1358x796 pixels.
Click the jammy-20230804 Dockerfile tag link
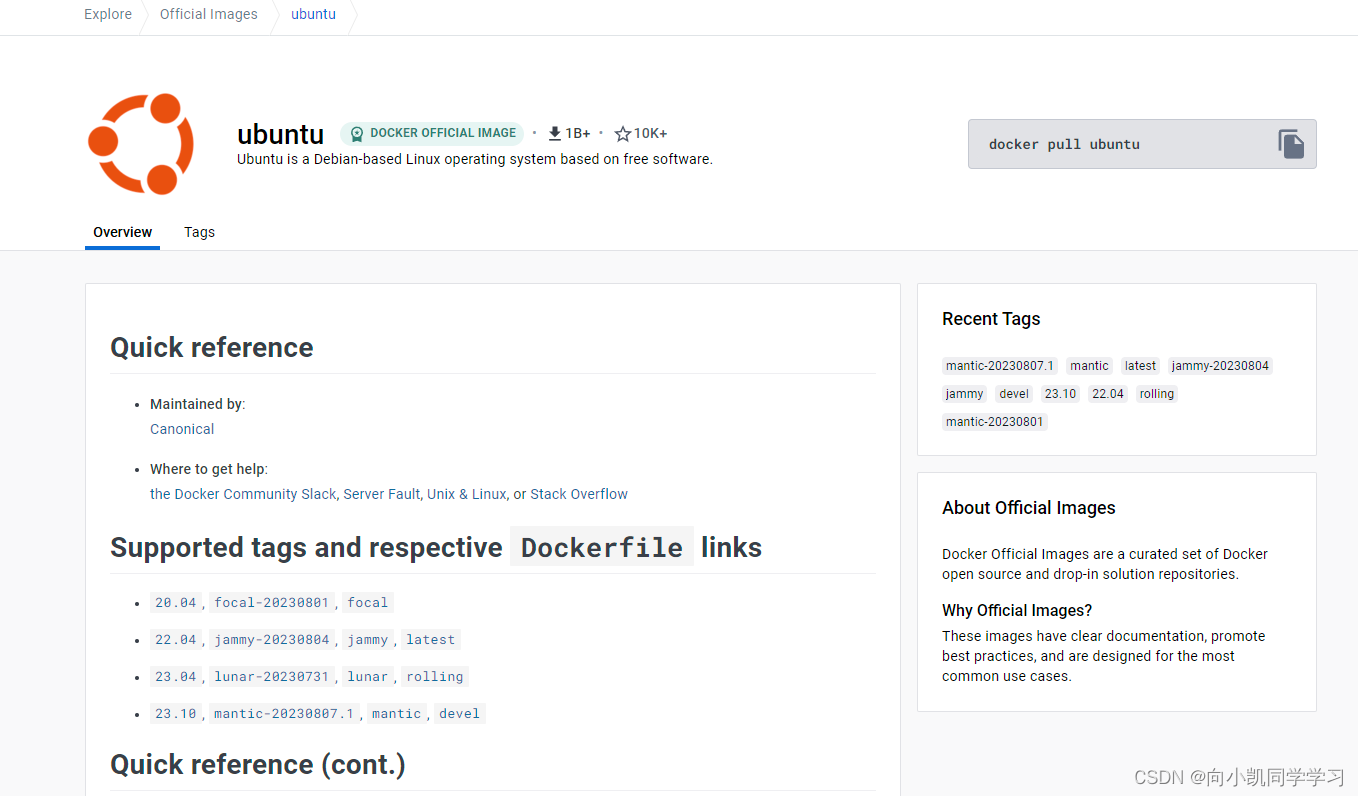[x=272, y=639]
